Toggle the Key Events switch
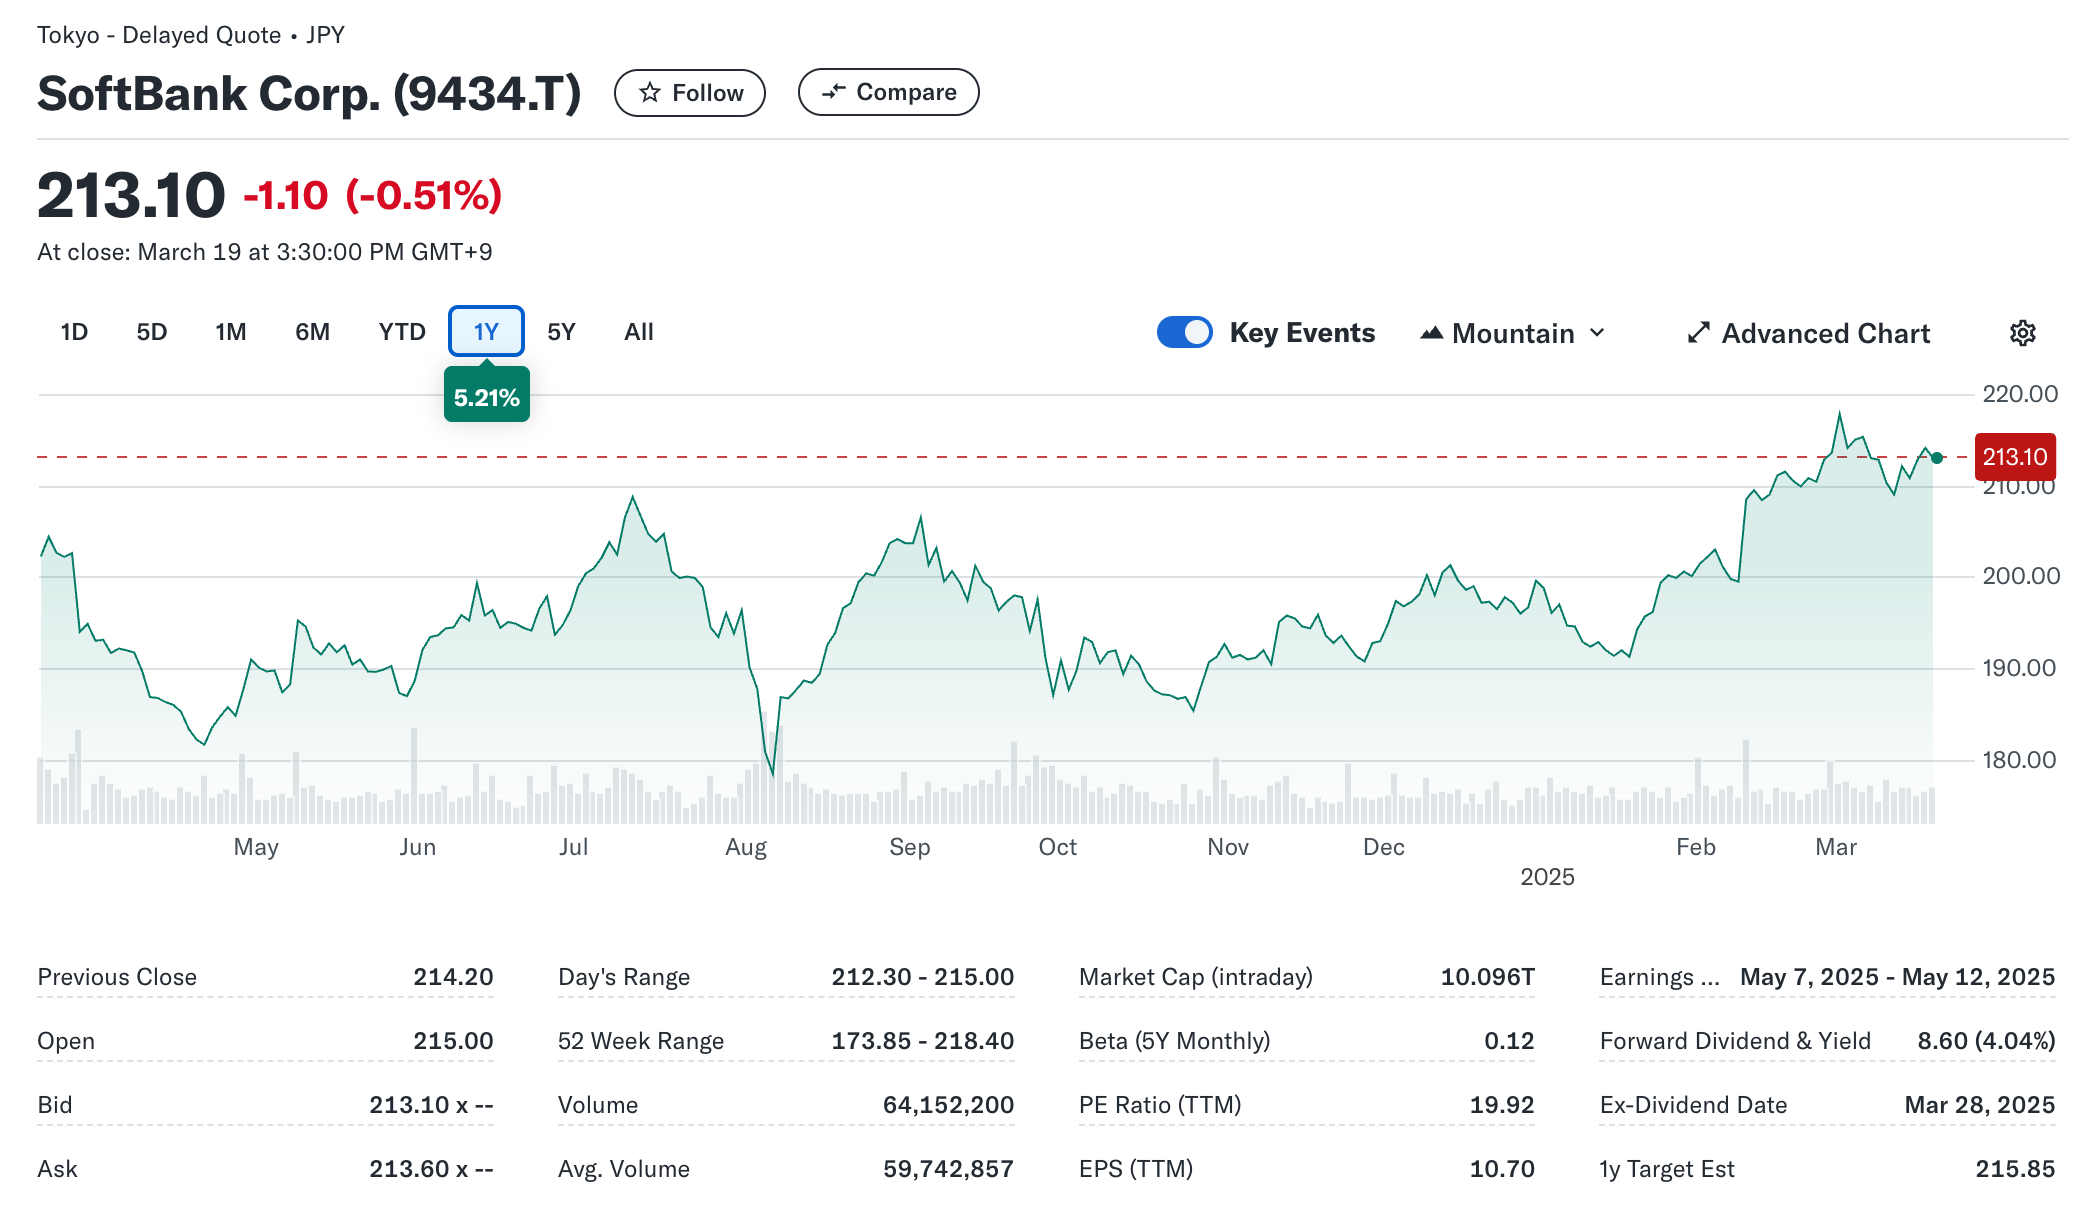The height and width of the screenshot is (1214, 2098). coord(1184,332)
